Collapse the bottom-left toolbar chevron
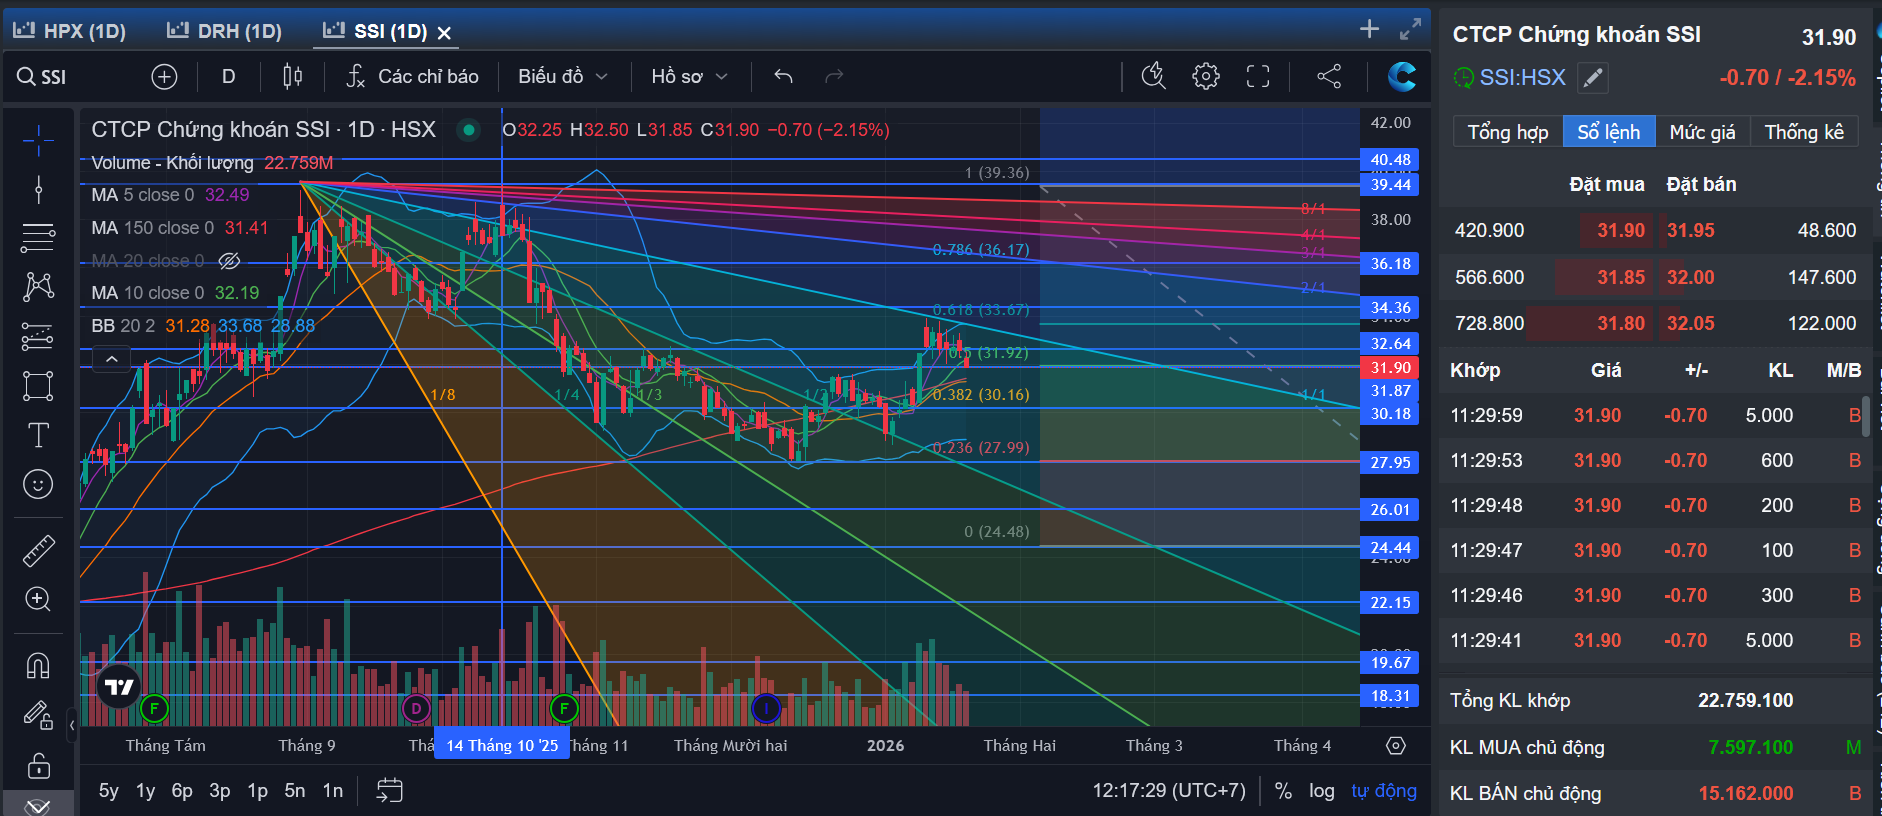The image size is (1882, 816). coord(38,806)
